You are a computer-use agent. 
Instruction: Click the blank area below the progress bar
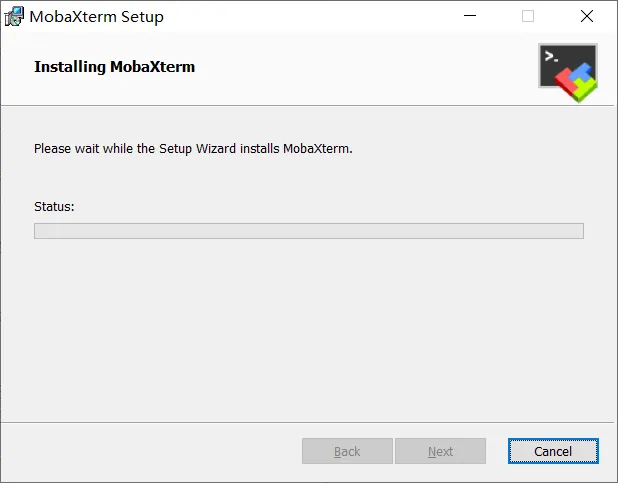[x=309, y=327]
